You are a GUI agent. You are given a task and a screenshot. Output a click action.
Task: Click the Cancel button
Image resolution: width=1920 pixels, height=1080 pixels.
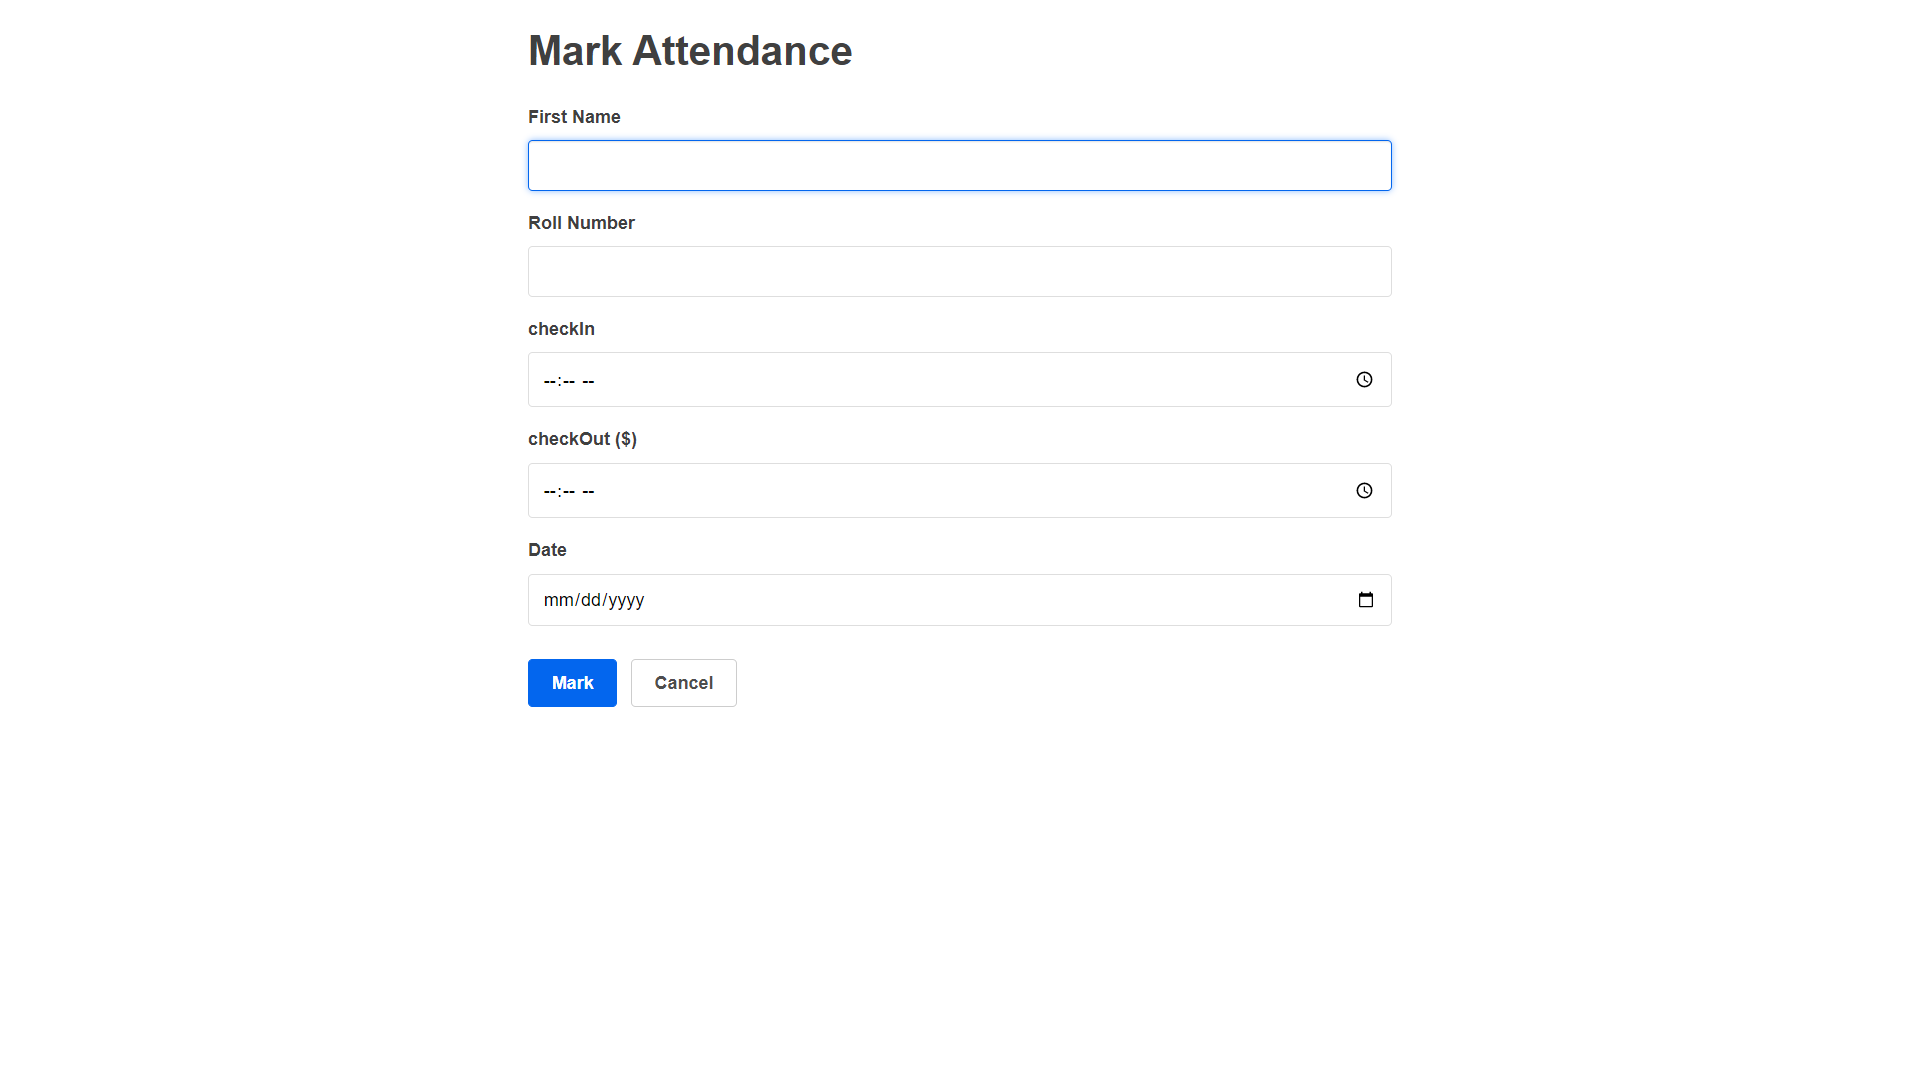683,682
